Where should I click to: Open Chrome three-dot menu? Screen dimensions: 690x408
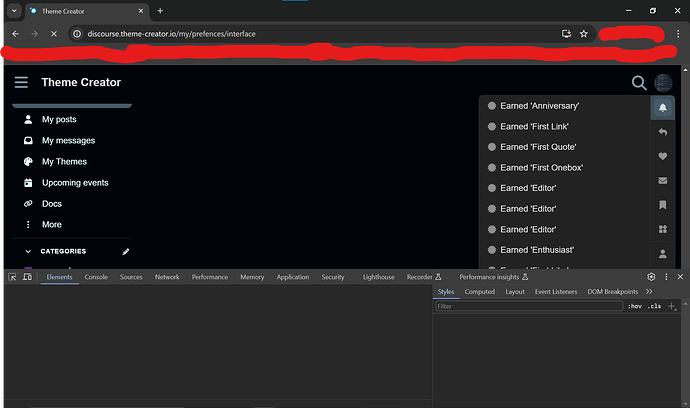click(x=678, y=34)
